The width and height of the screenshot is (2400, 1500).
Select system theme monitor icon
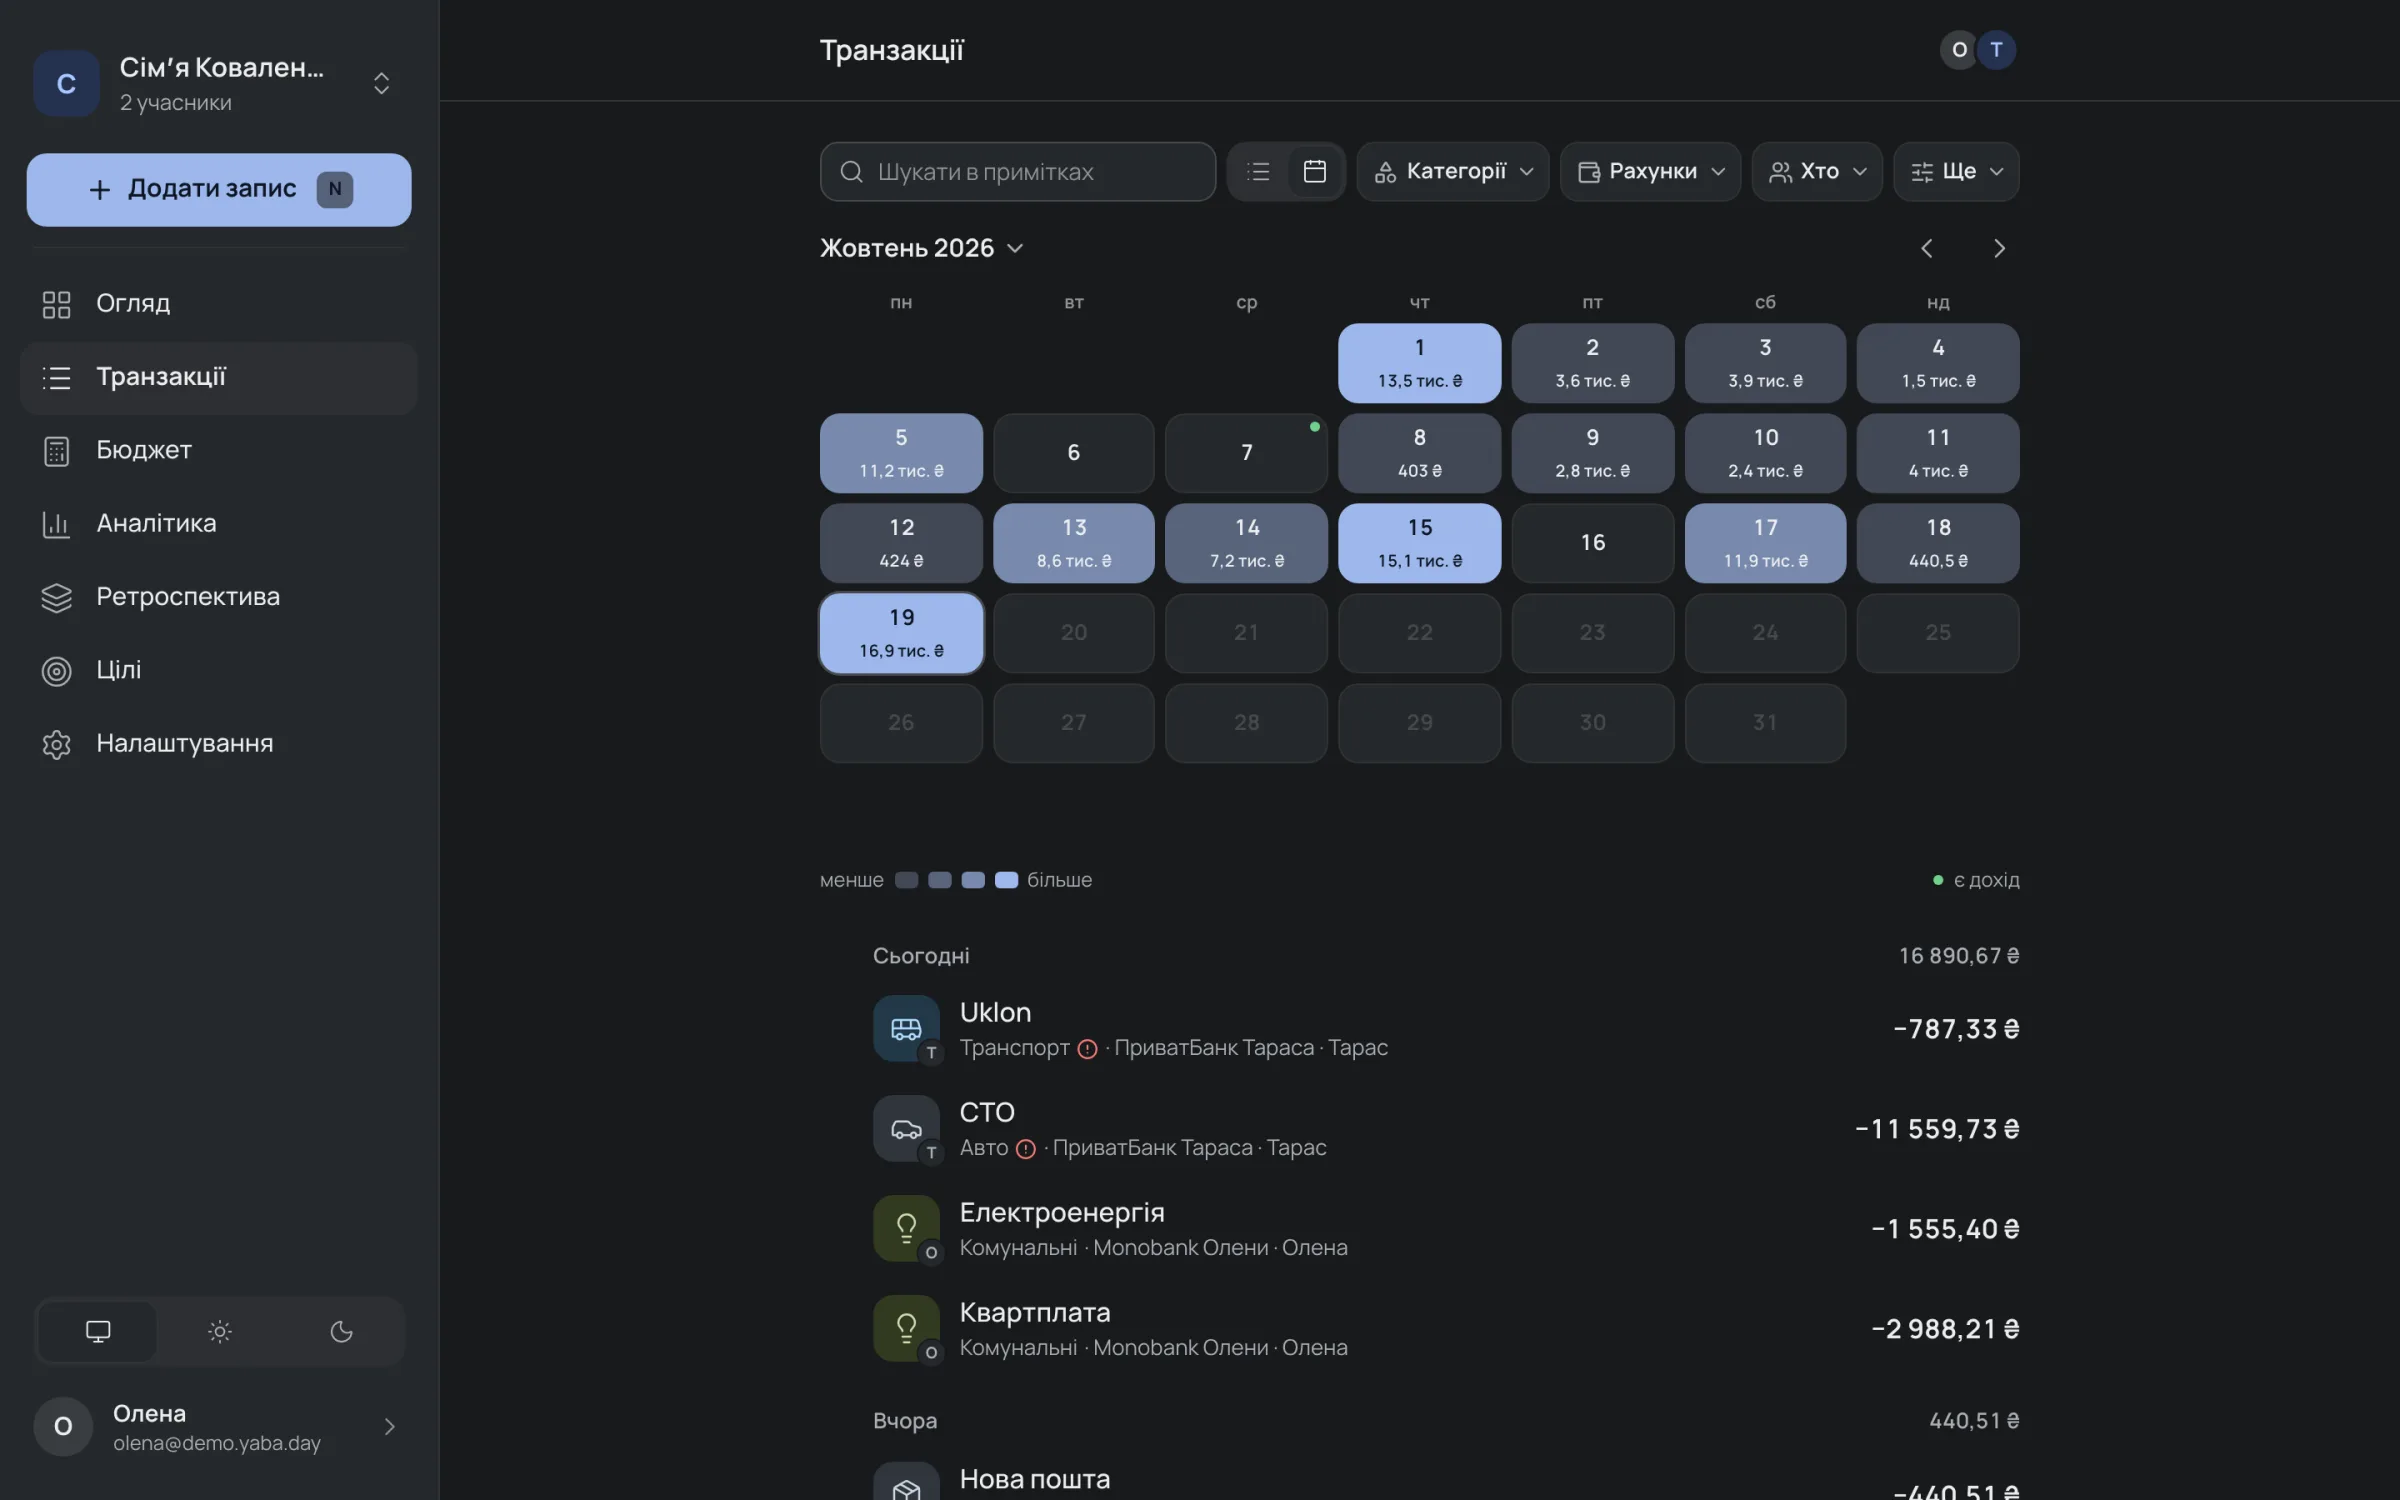click(x=98, y=1331)
